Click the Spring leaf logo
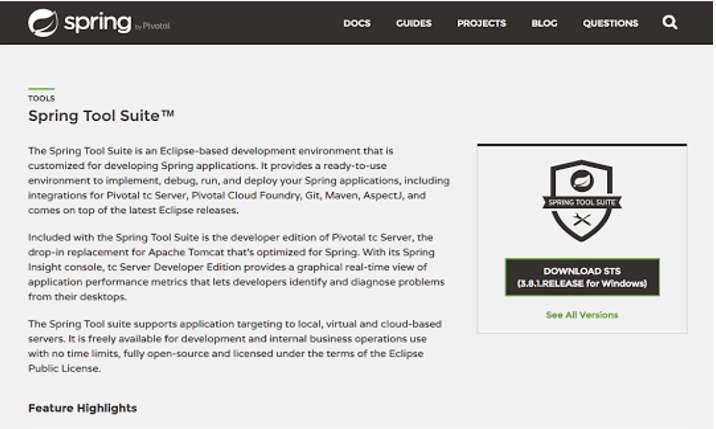 [x=43, y=22]
